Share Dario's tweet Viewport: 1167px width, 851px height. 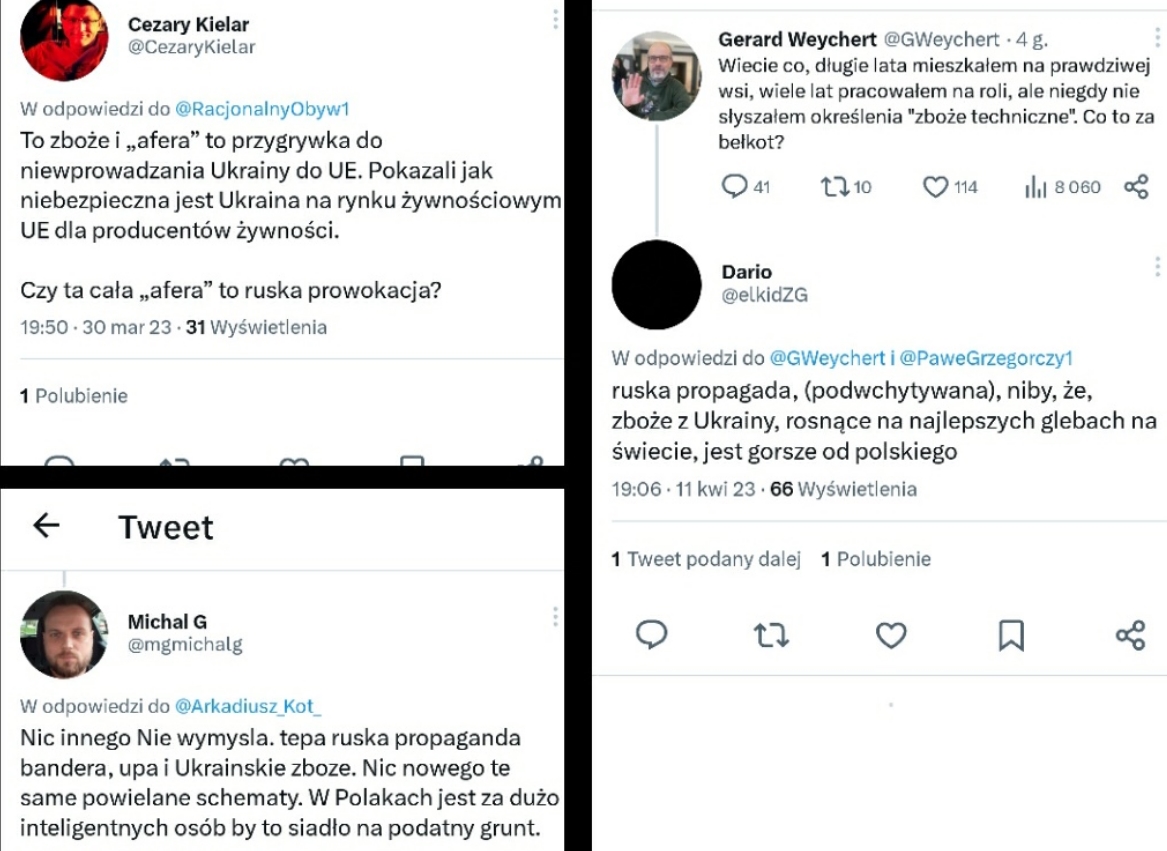tap(1130, 634)
